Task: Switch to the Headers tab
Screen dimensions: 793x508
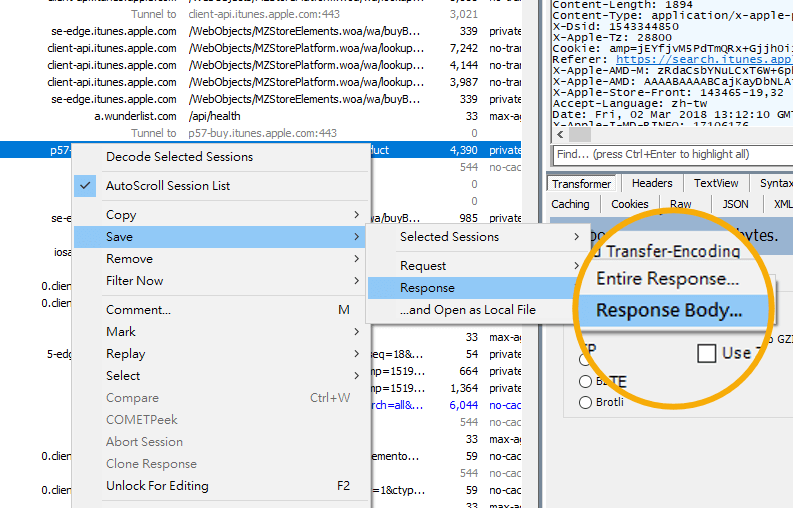Action: [652, 184]
